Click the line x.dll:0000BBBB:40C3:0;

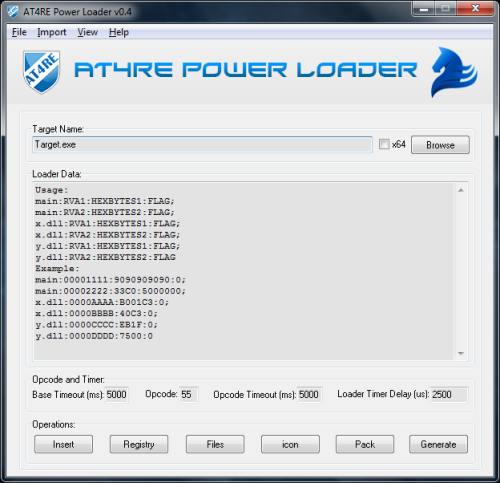96,313
